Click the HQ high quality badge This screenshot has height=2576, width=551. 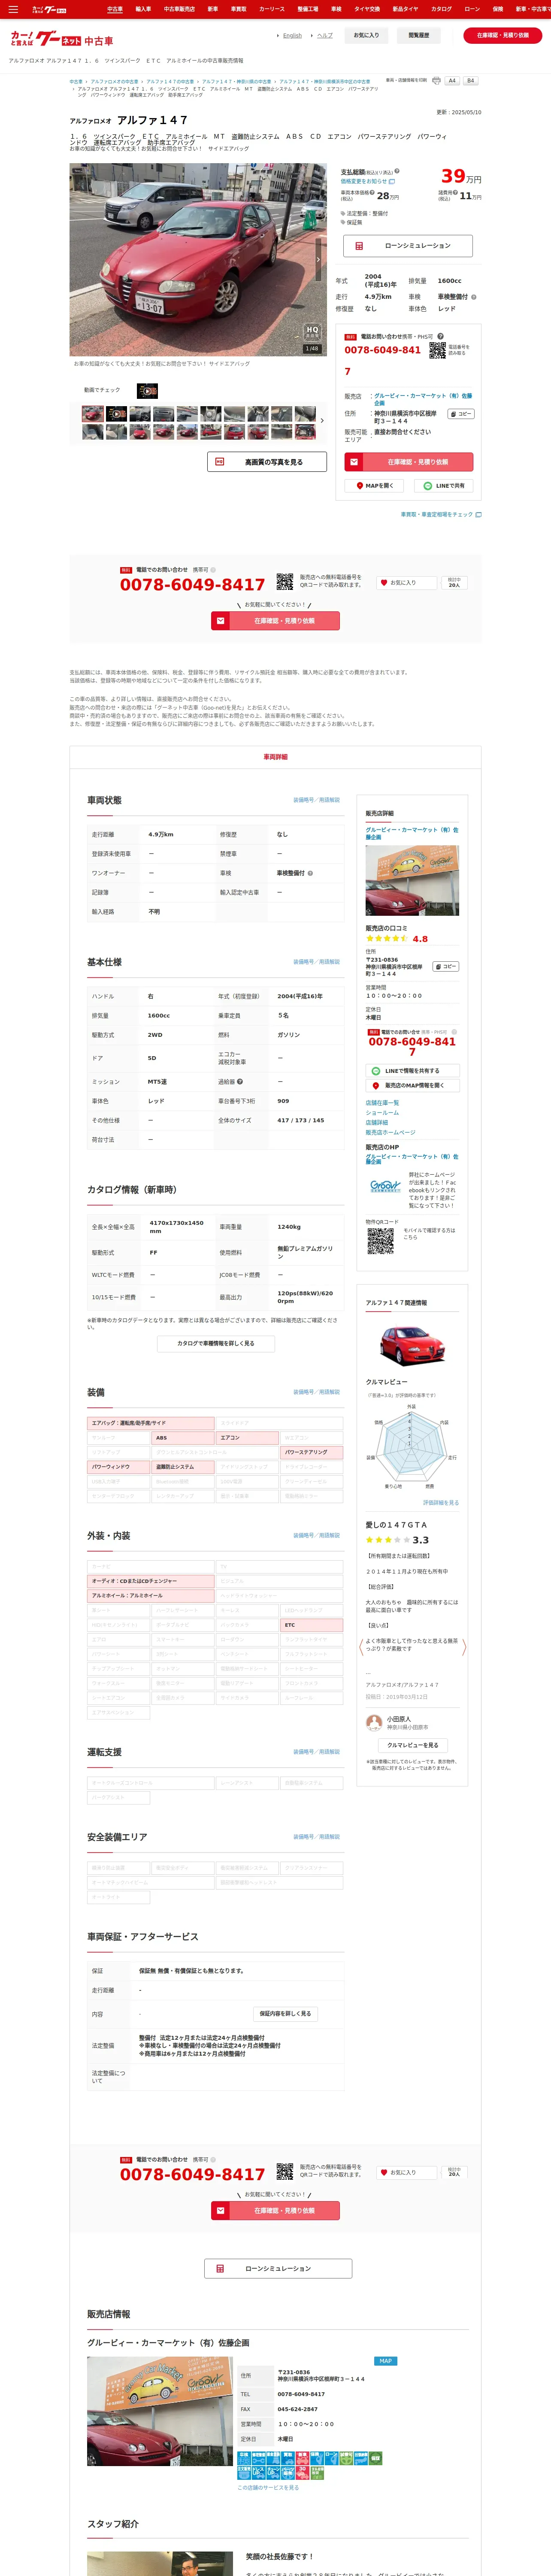click(312, 331)
